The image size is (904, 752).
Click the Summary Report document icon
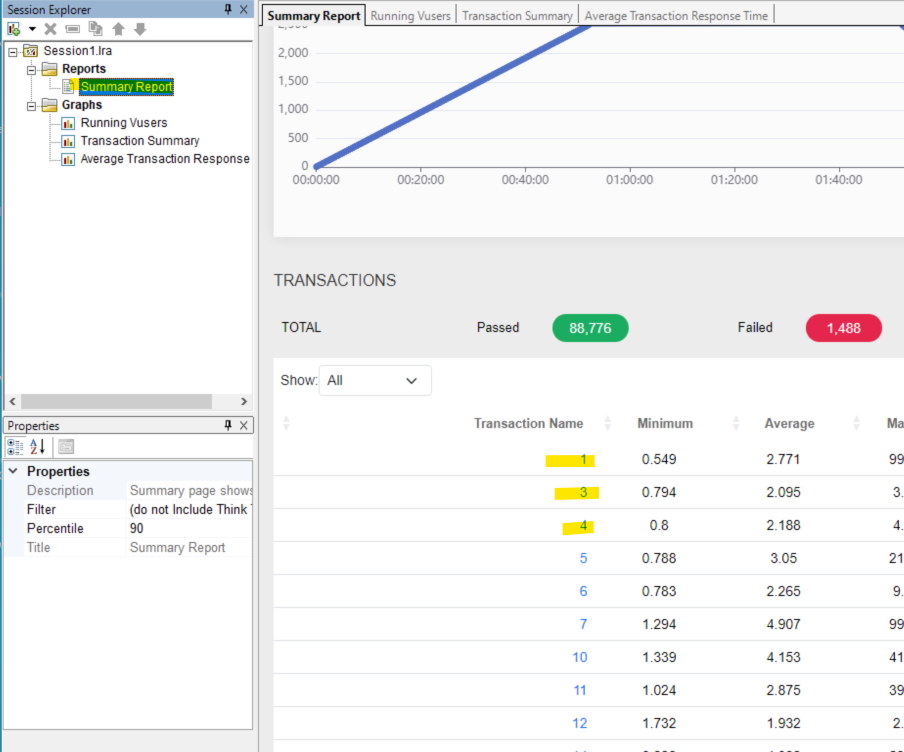(x=68, y=87)
